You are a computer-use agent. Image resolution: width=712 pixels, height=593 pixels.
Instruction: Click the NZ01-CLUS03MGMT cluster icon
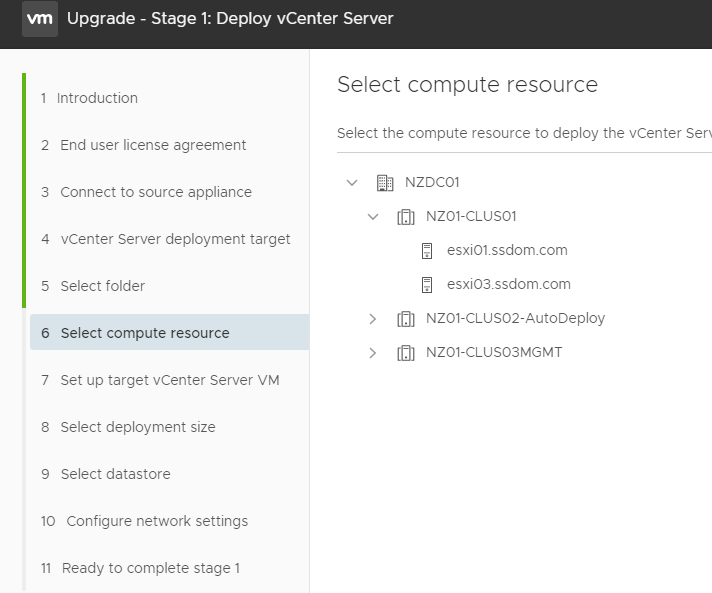point(406,353)
